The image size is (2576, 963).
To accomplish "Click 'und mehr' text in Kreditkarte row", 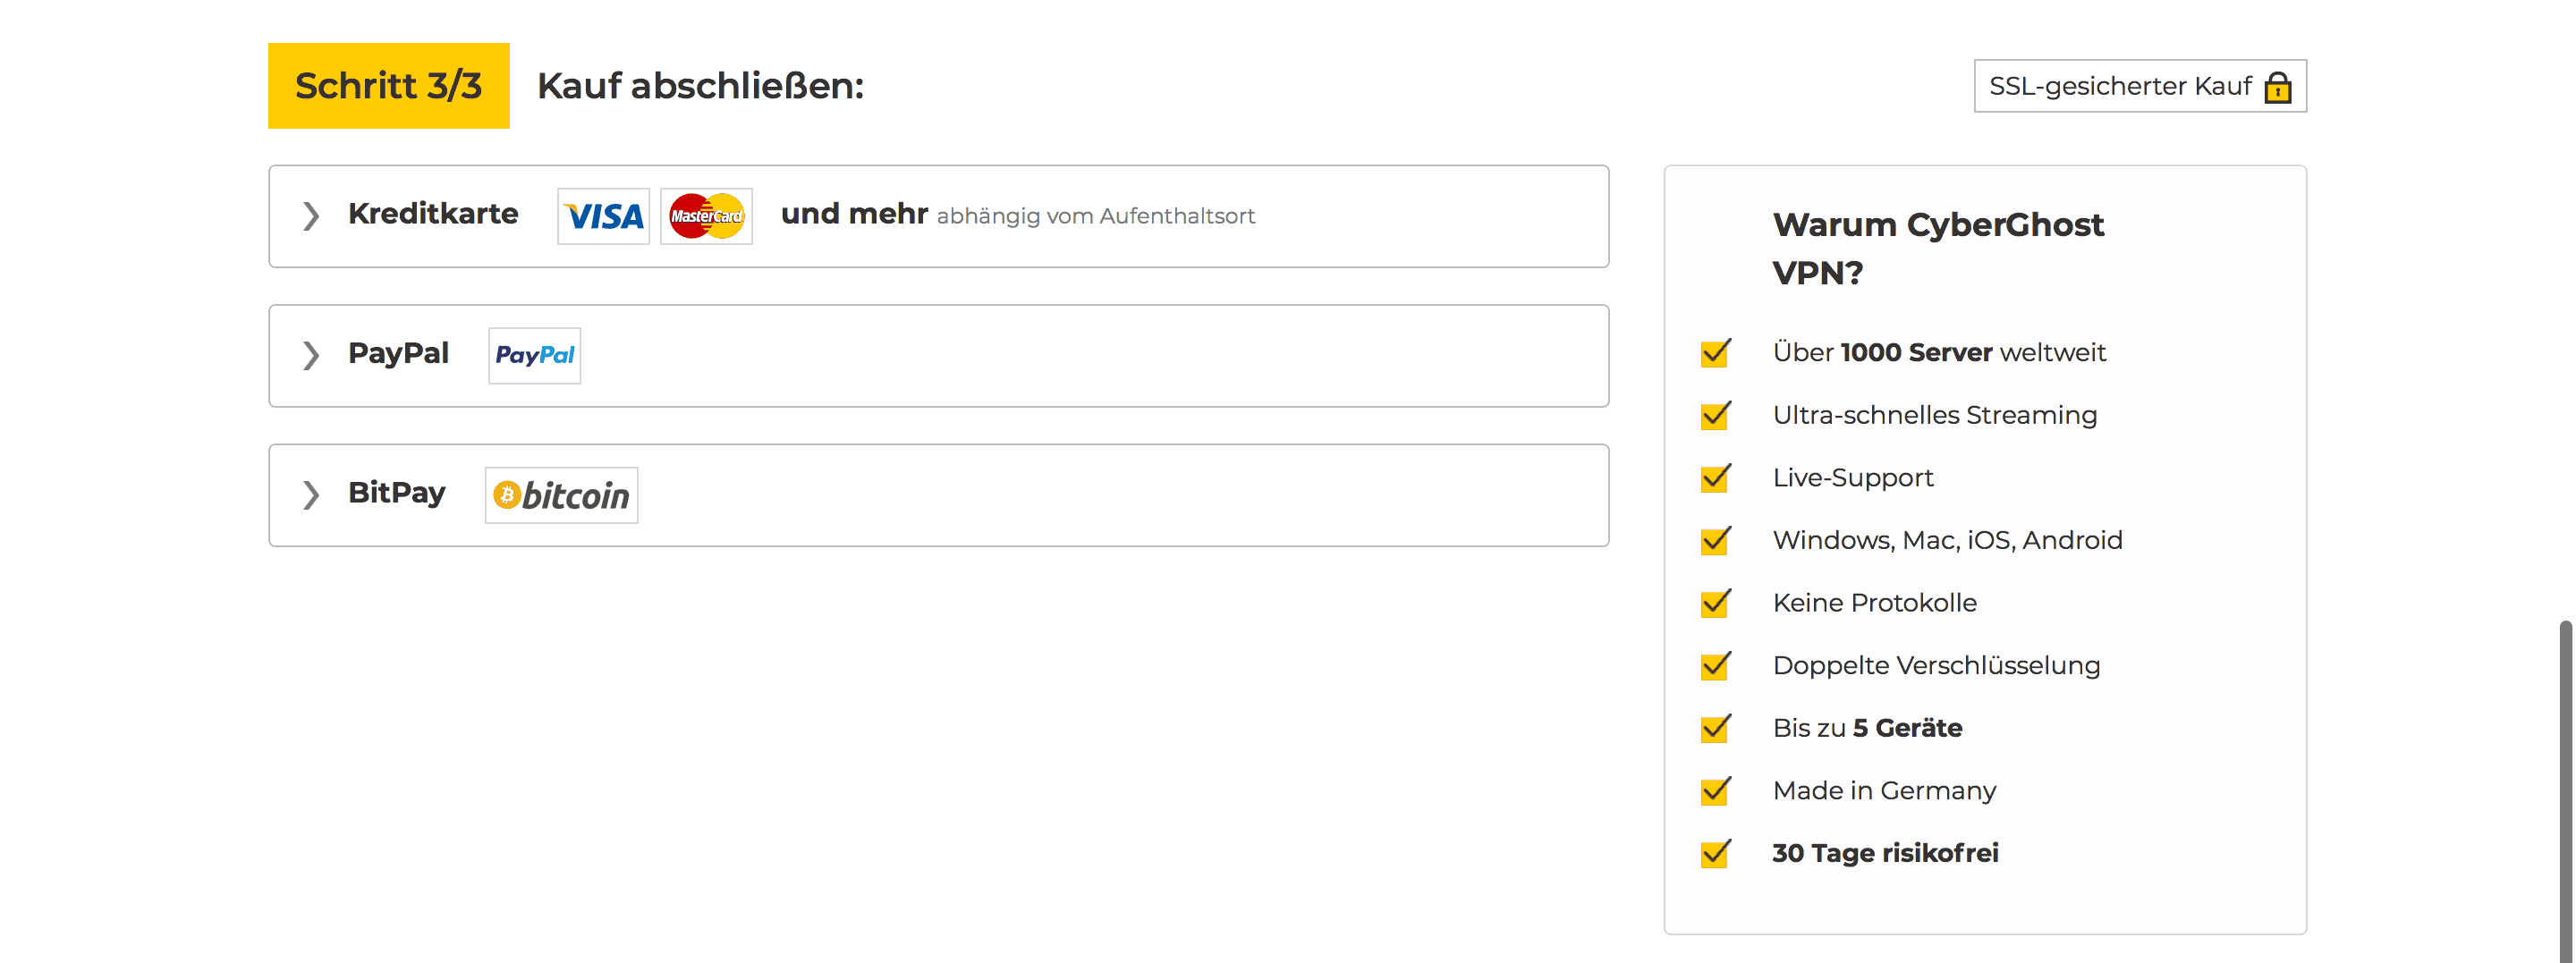I will [854, 214].
